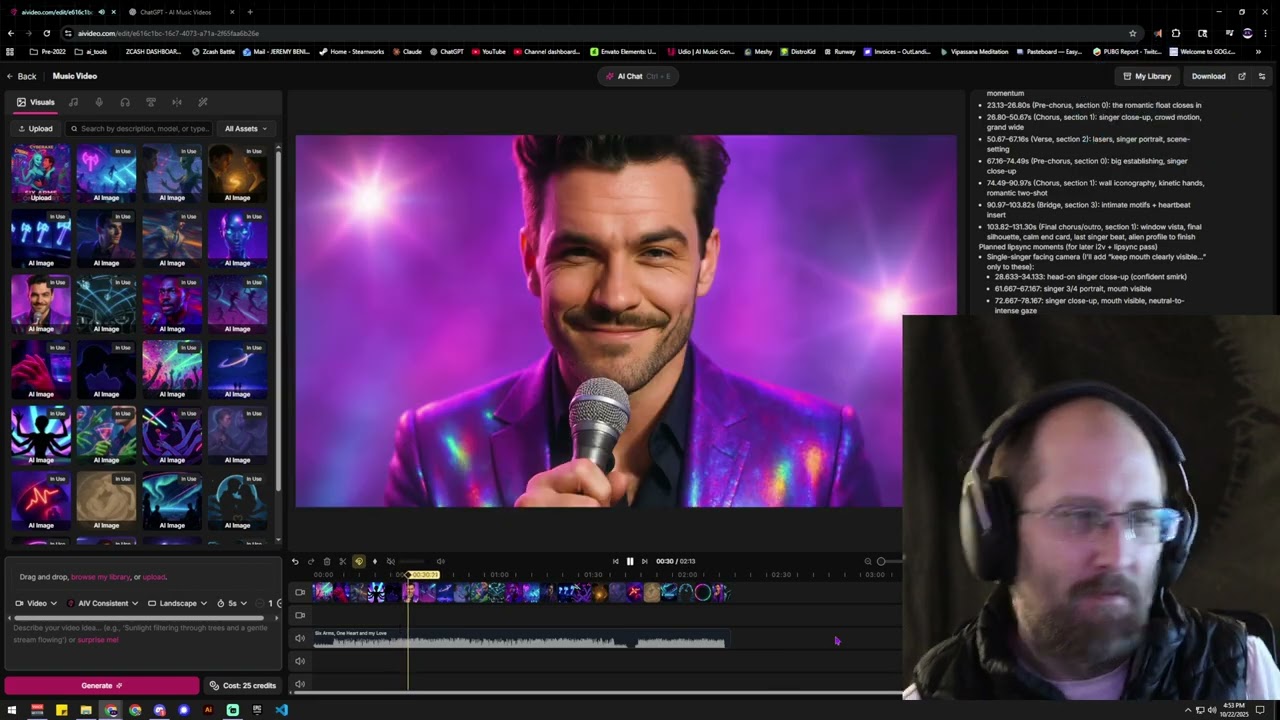Delete the selected clip with trash icon
The image size is (1280, 720).
pyautogui.click(x=327, y=561)
